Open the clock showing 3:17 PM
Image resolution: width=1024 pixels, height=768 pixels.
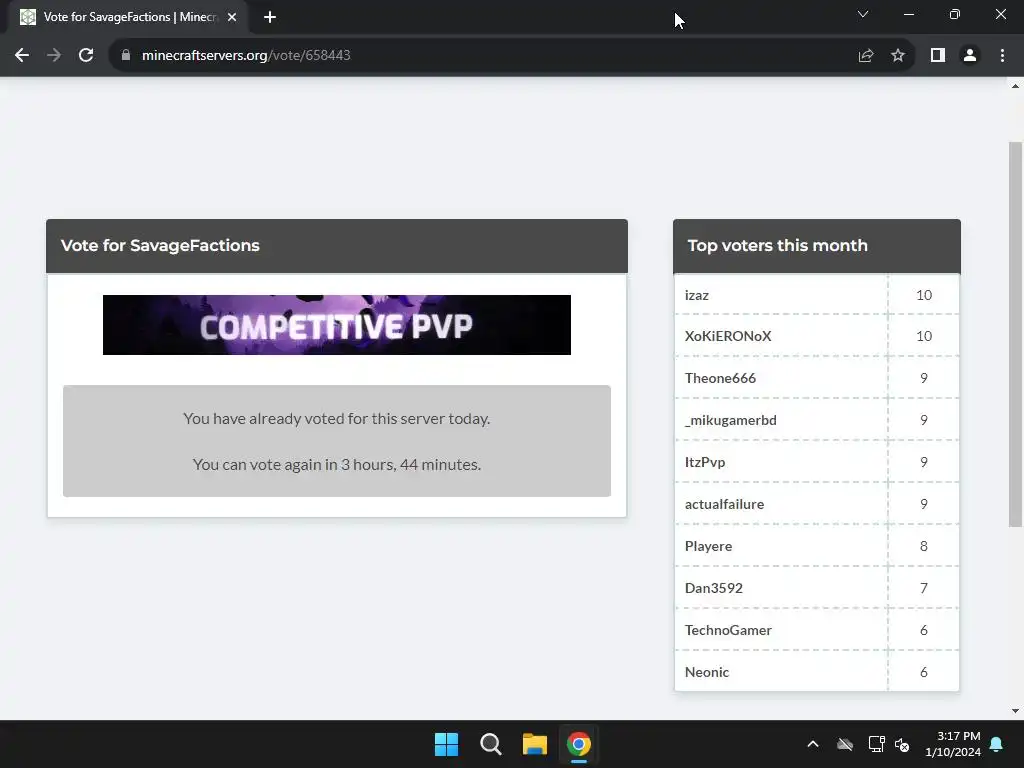coord(953,744)
